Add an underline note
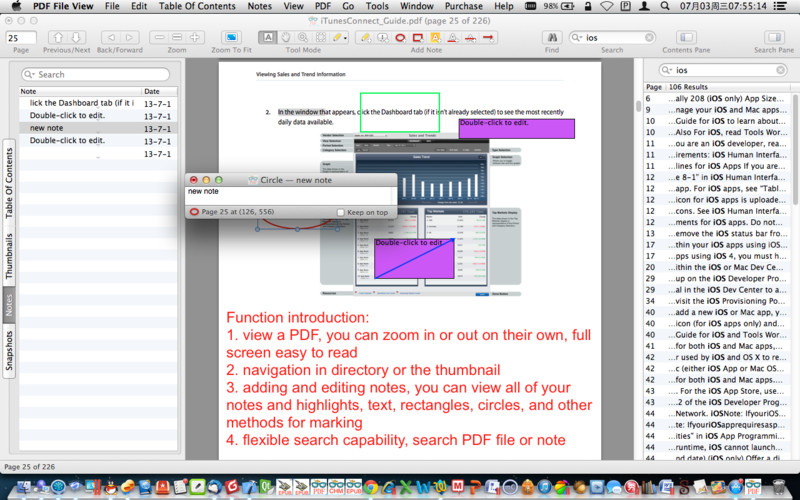800x500 pixels. point(453,37)
